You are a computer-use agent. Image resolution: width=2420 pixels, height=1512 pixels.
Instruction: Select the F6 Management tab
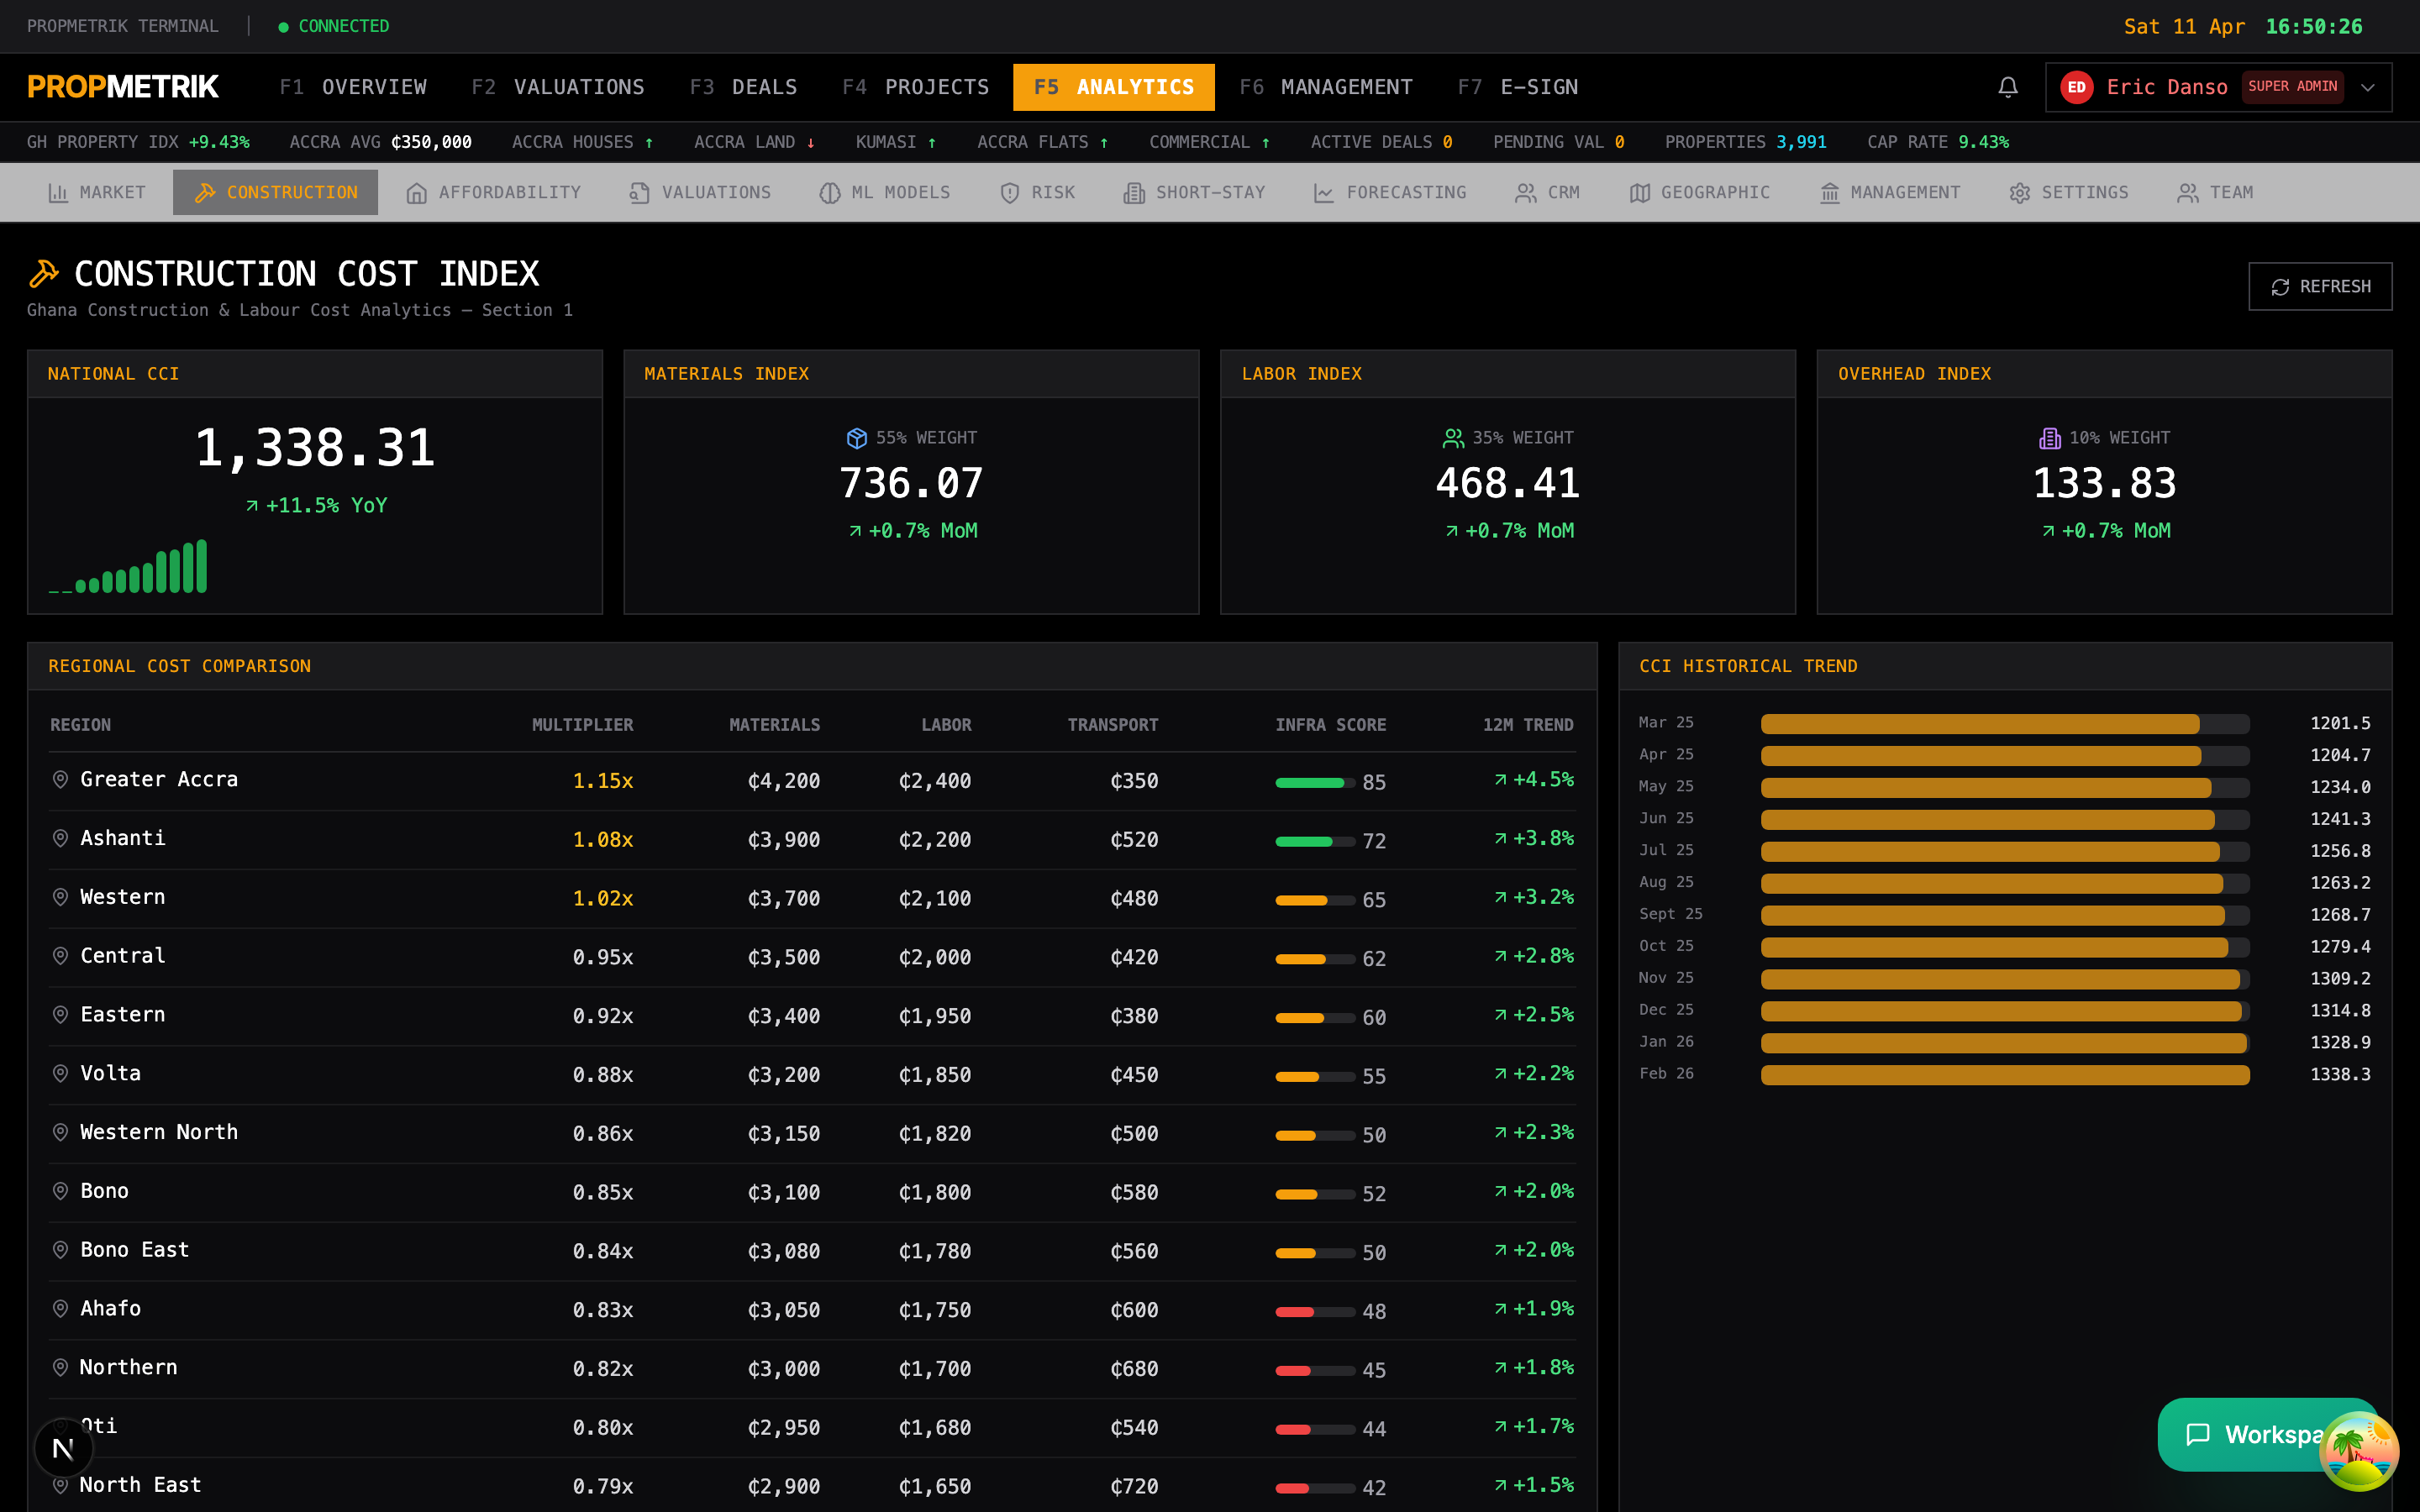1326,87
